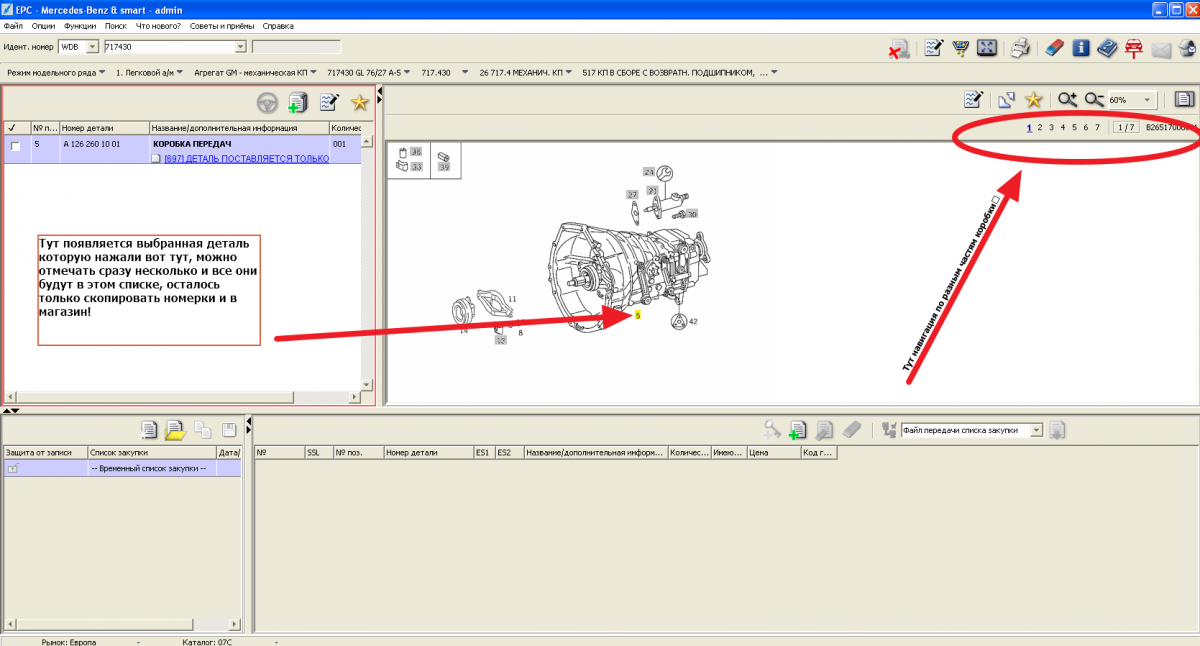Go to illustration page 7
The image size is (1200, 646).
(1097, 127)
